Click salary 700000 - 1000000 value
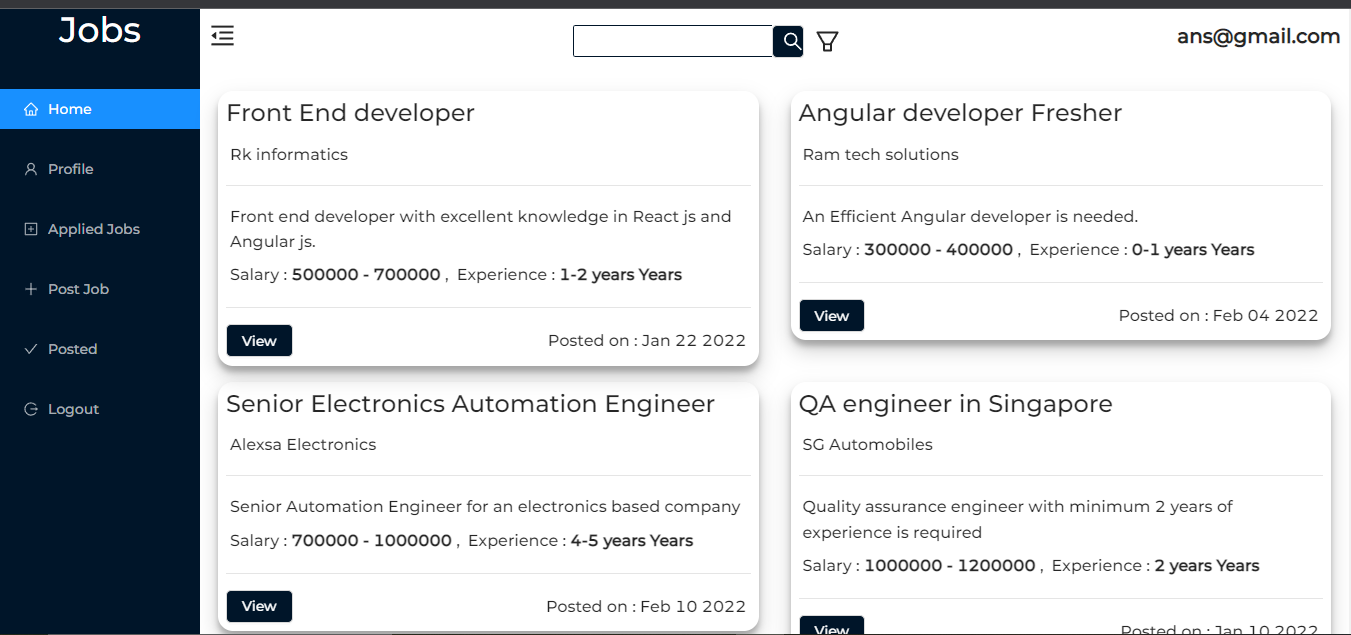1351x635 pixels. (372, 541)
